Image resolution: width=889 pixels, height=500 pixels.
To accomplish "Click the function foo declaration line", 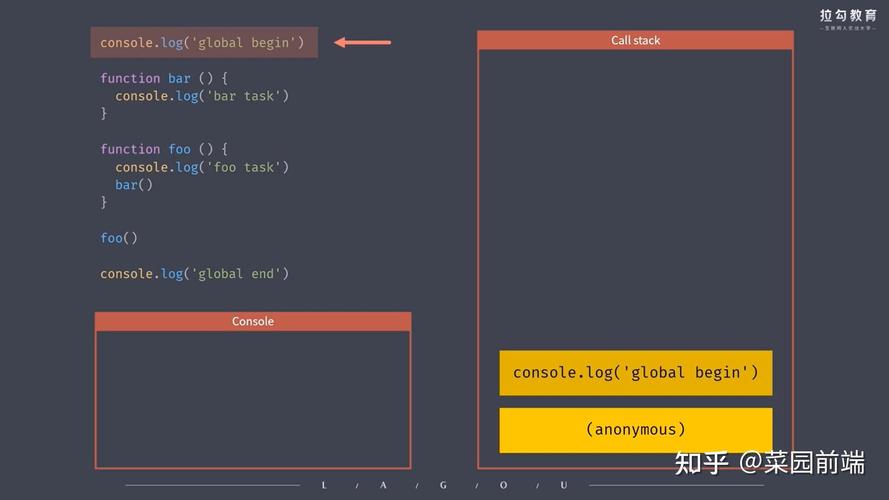I will 164,149.
